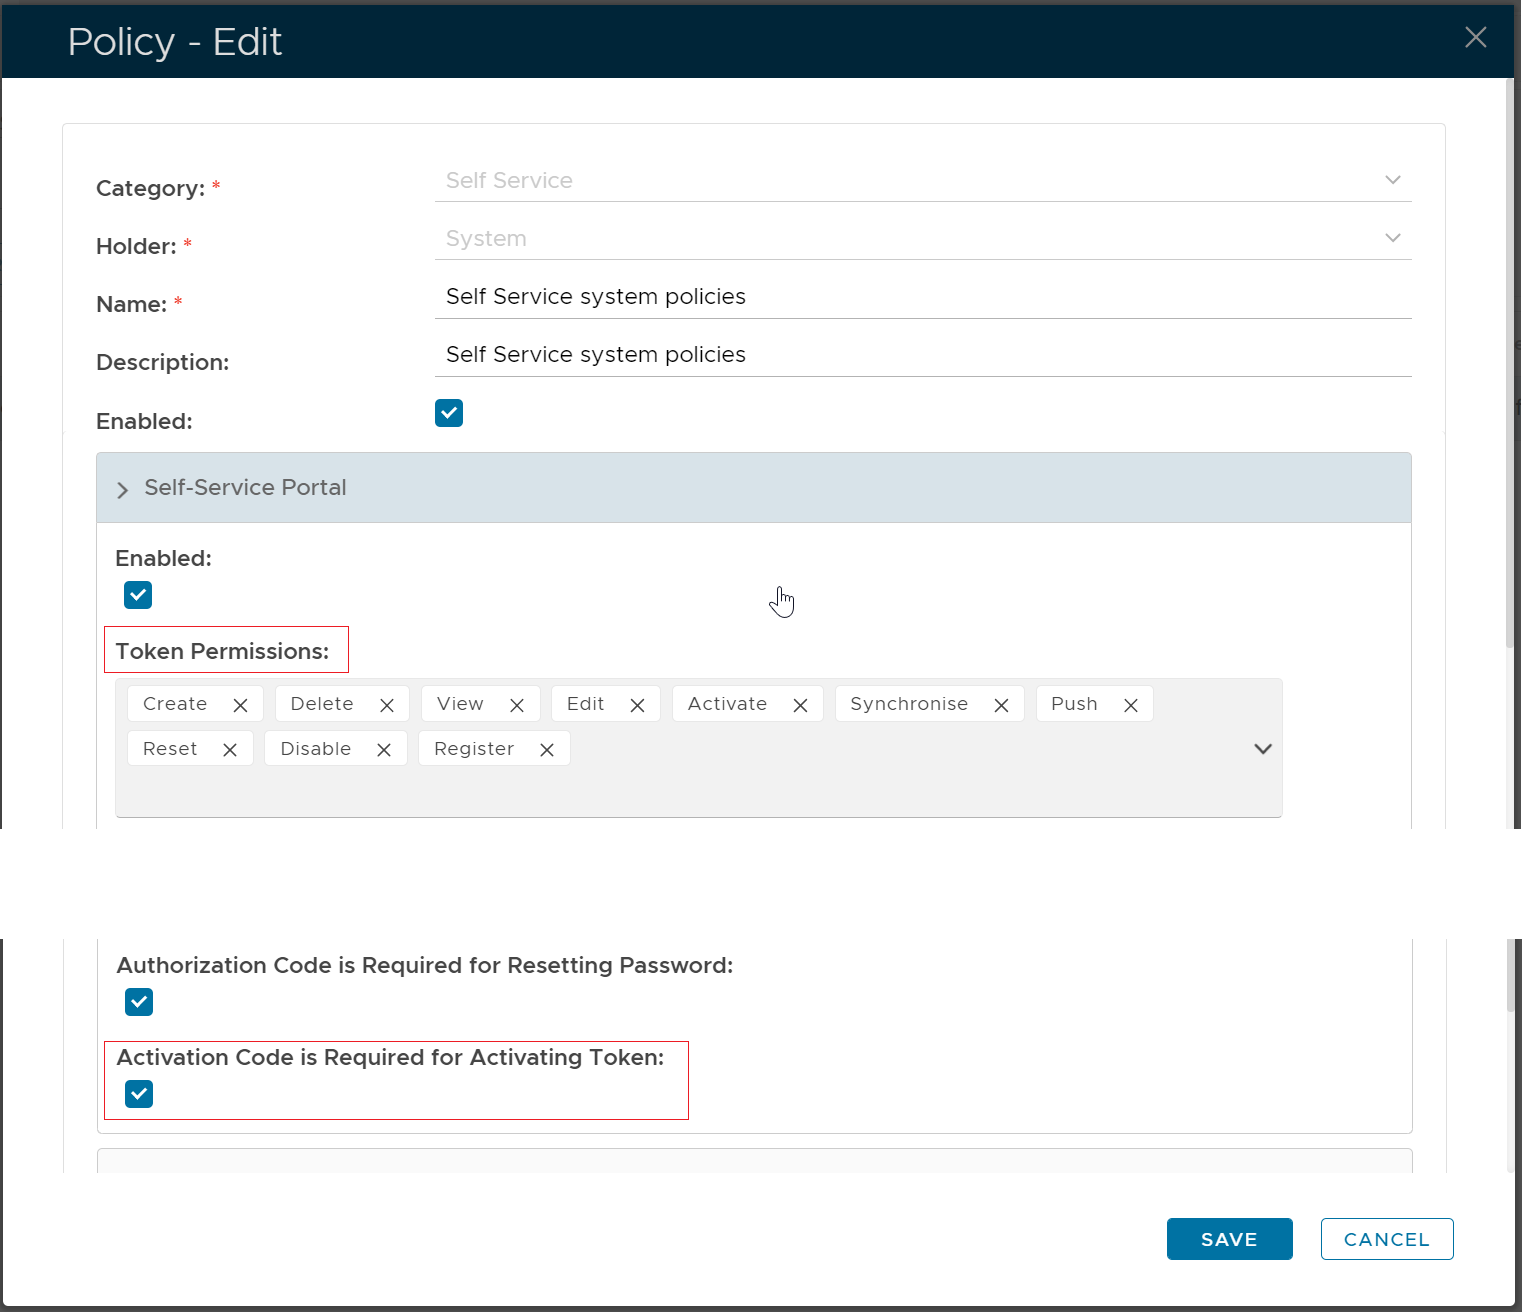Remove the Disable permission tag
Image resolution: width=1522 pixels, height=1312 pixels.
[x=384, y=750]
